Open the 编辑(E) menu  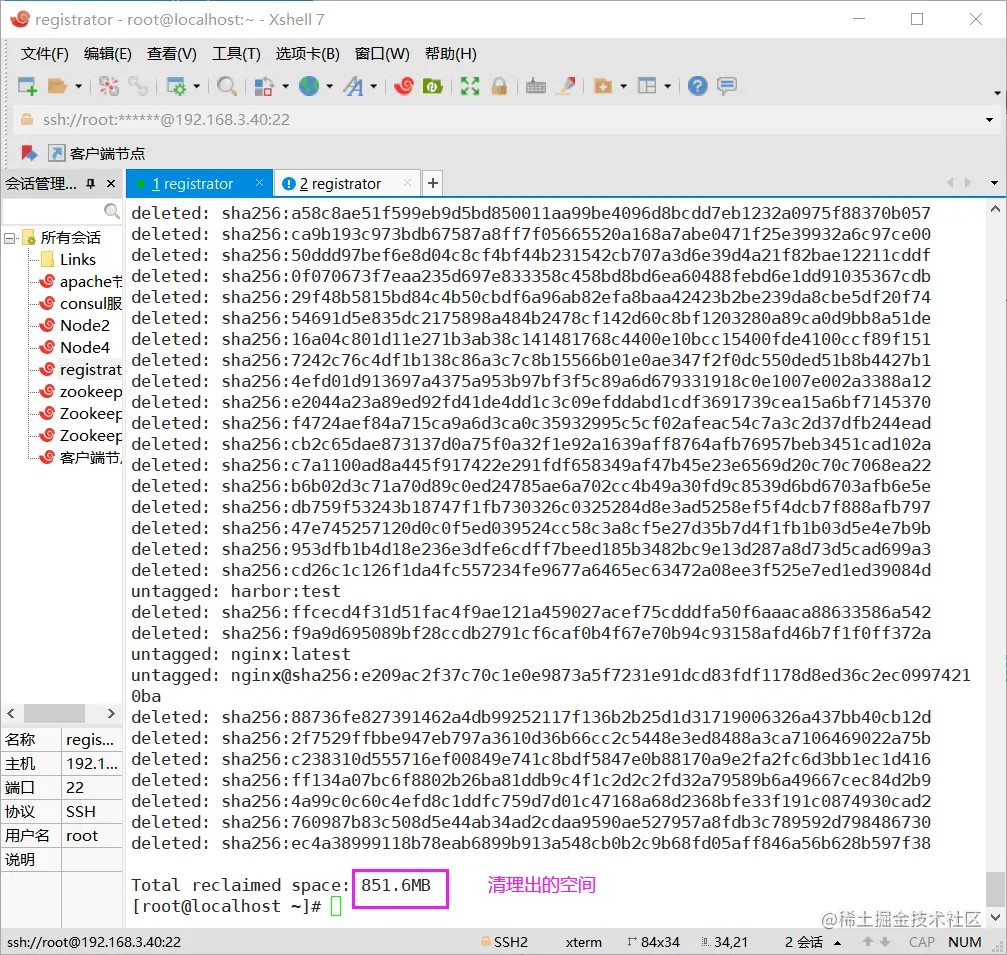(107, 54)
